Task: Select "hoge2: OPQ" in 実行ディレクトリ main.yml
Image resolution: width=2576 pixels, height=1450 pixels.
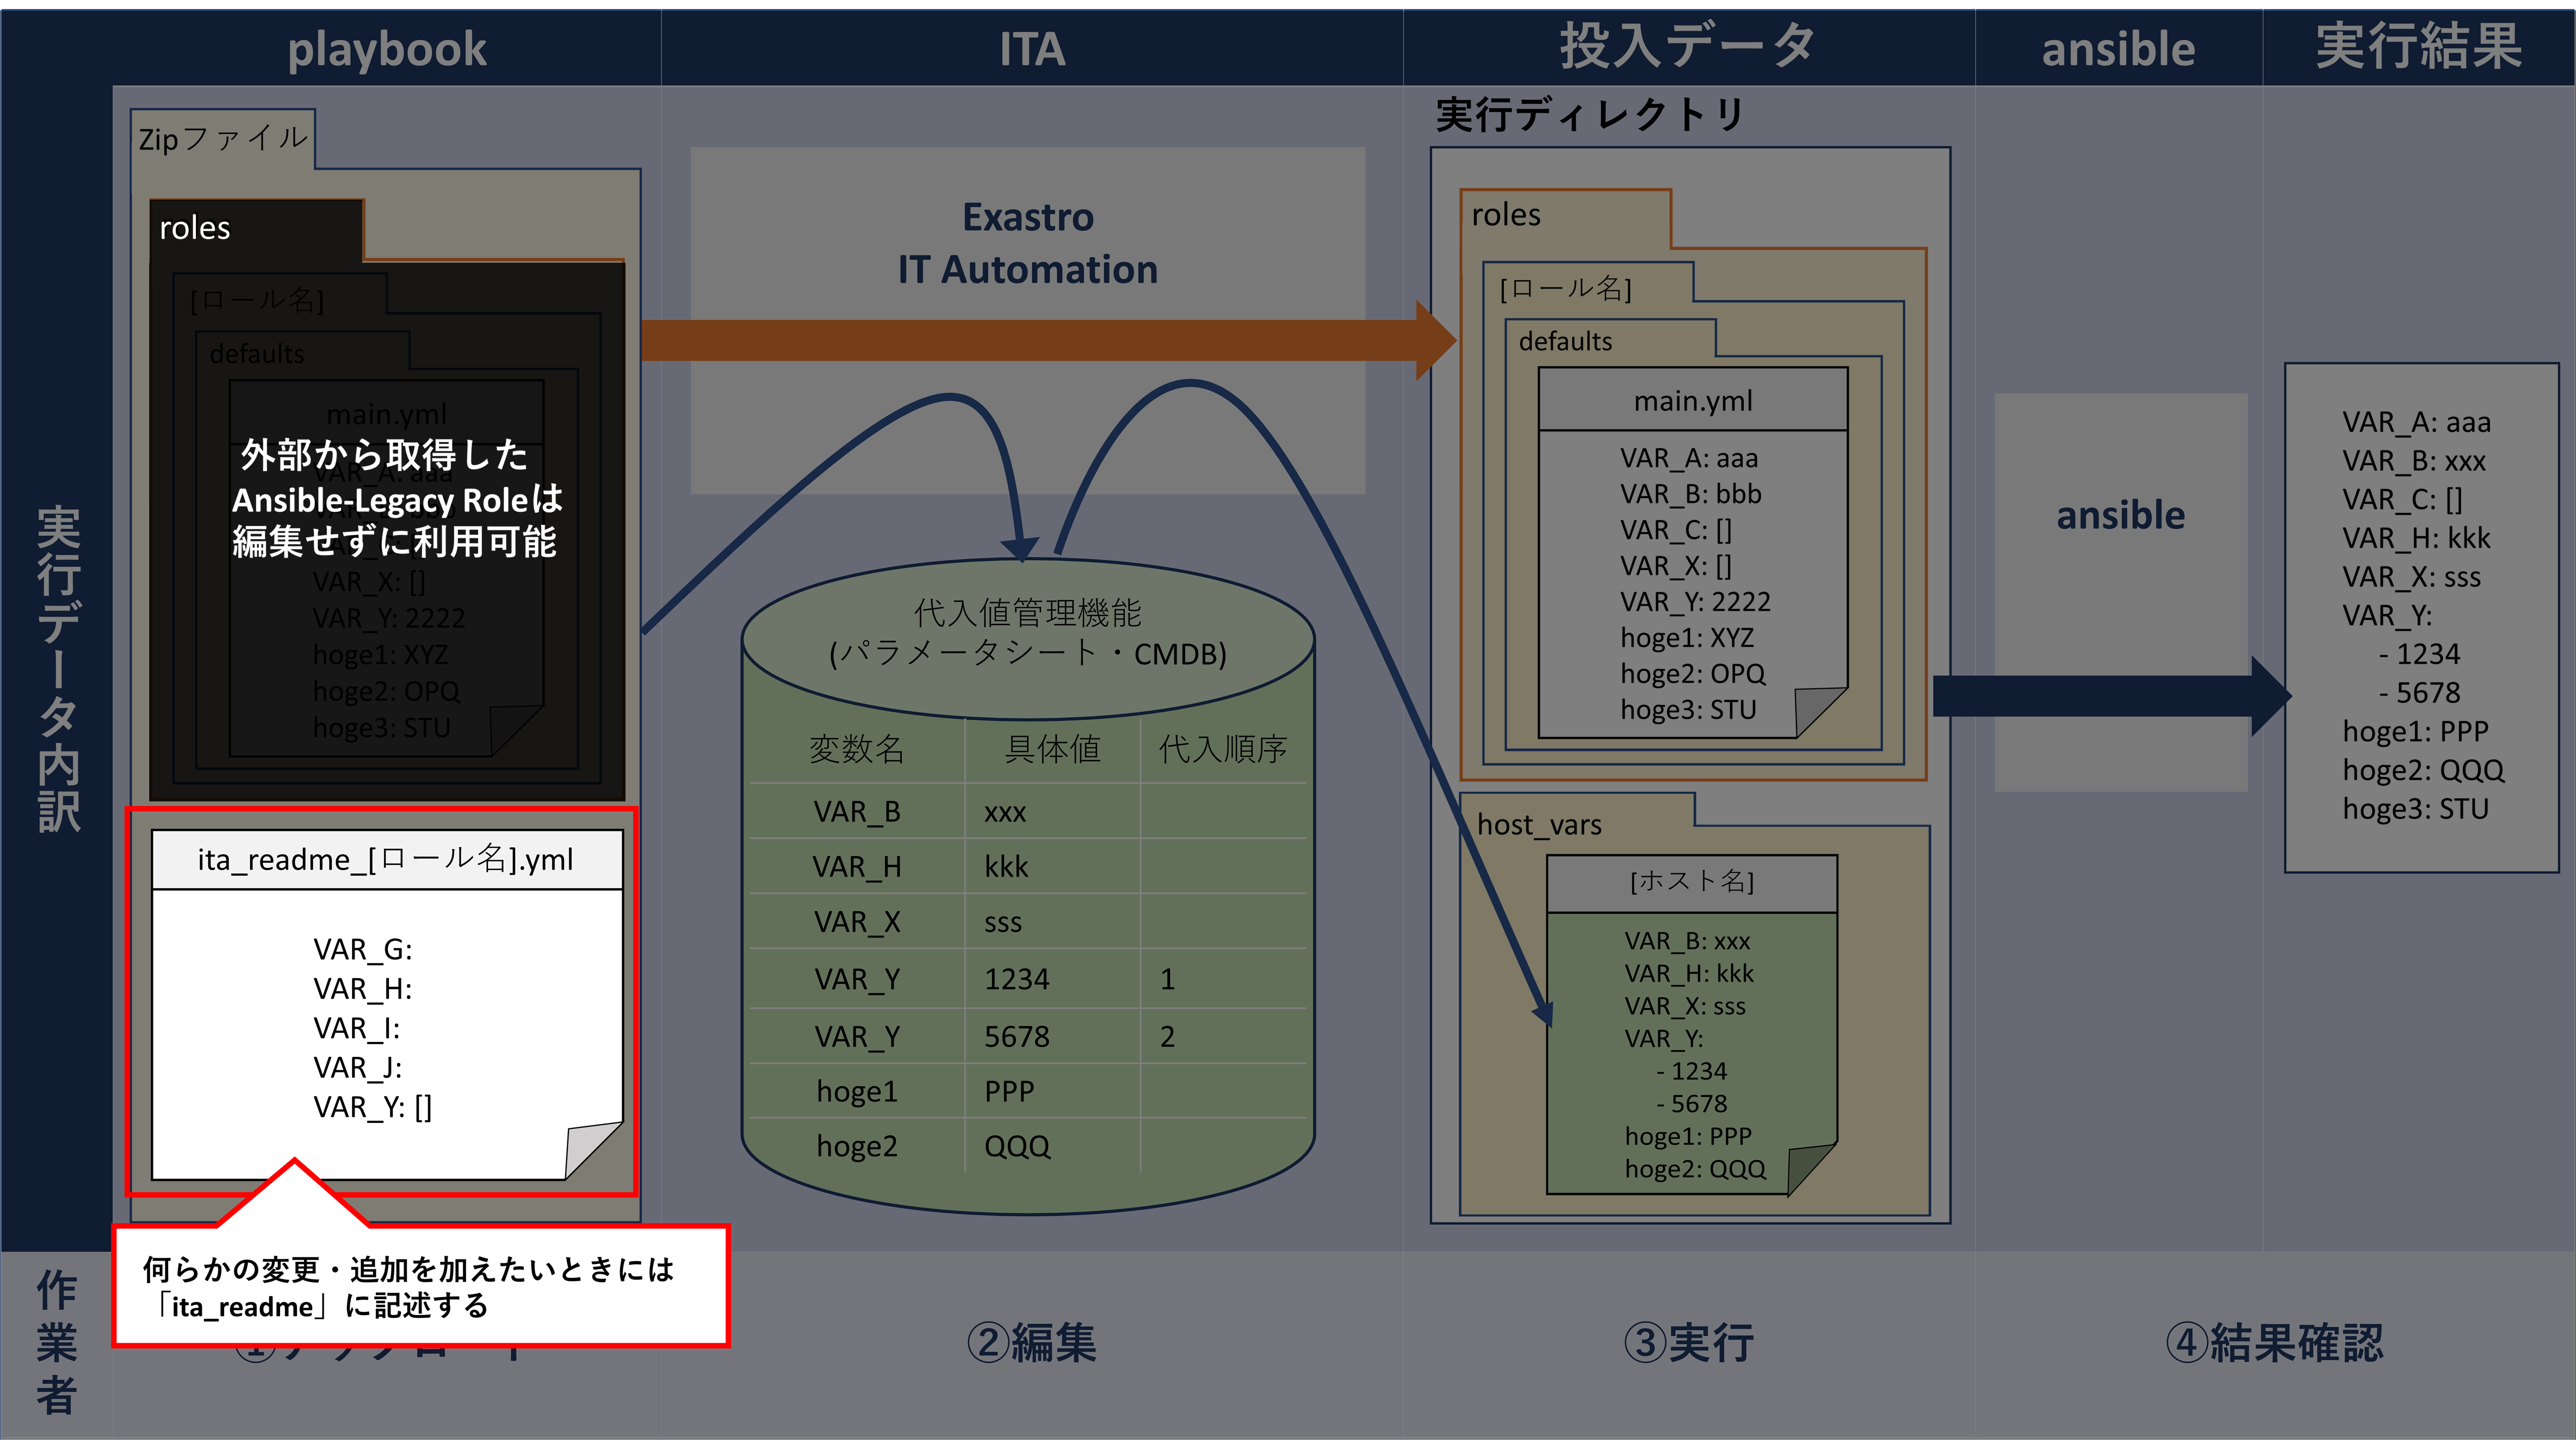Action: pos(1693,674)
